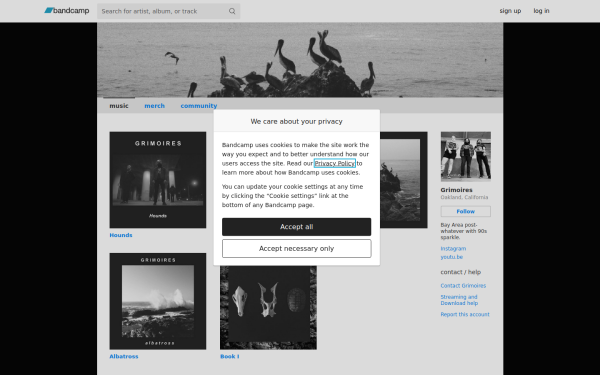
Task: Switch to the merch tab
Action: click(155, 106)
